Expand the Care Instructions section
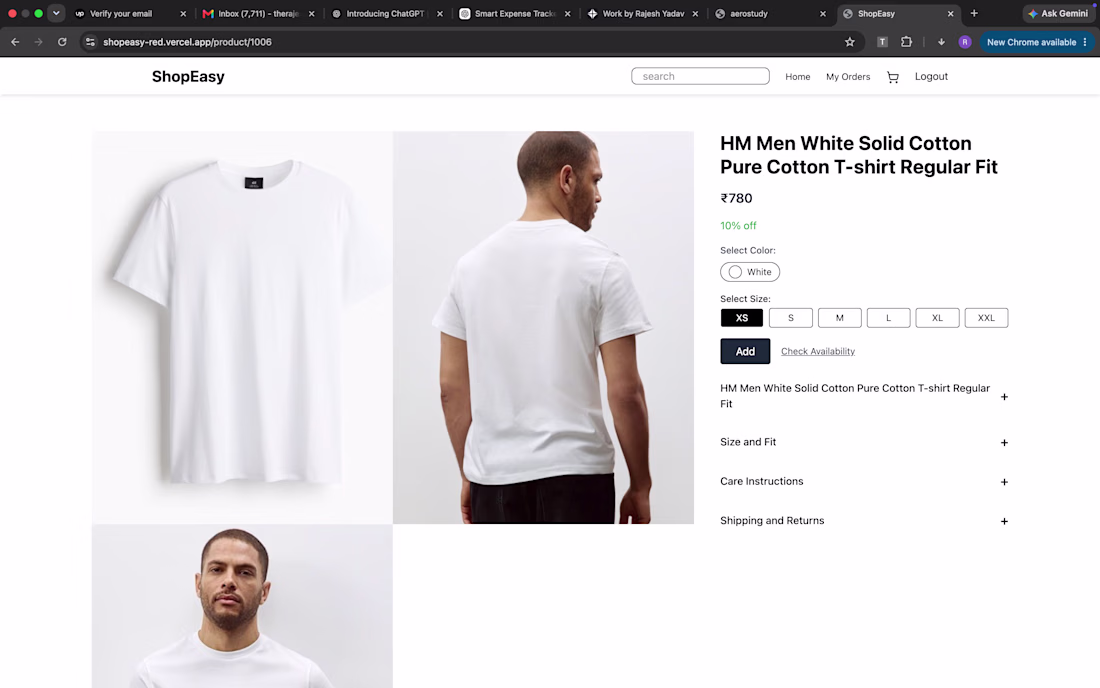The image size is (1100, 688). 864,482
